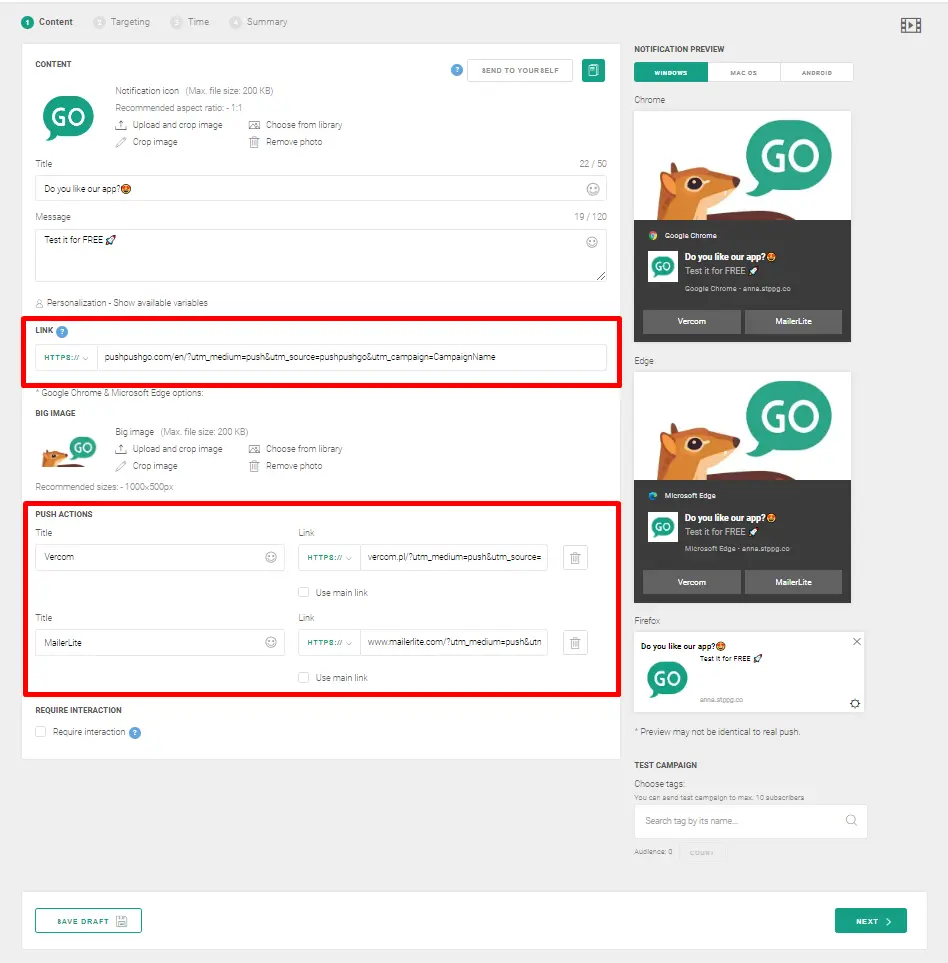Remove photo for notification icon
The width and height of the screenshot is (948, 963).
pos(286,142)
